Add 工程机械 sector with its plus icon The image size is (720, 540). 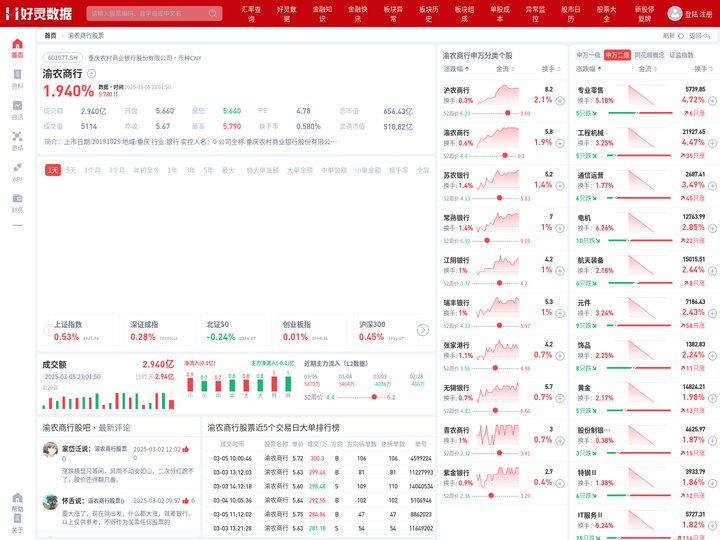[712, 143]
